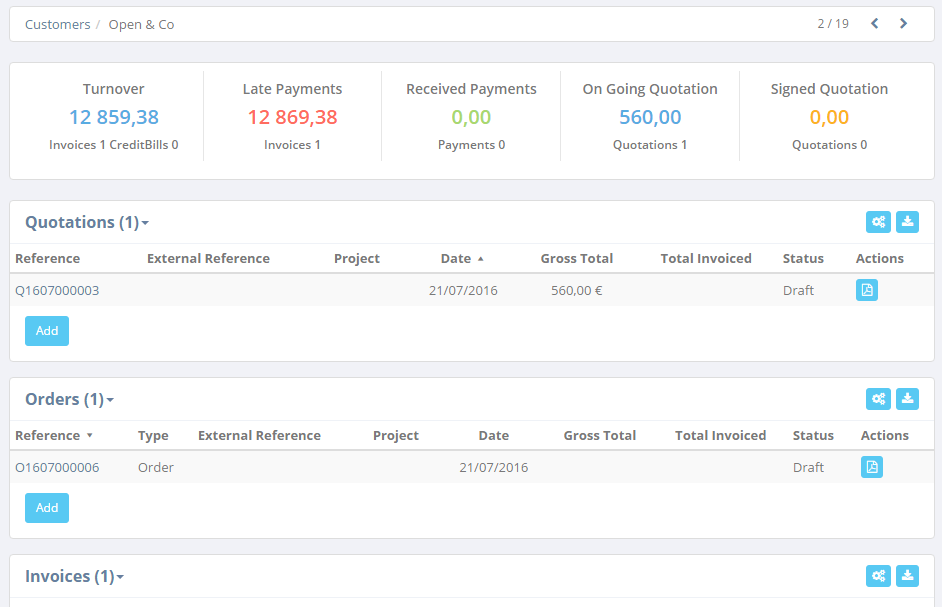This screenshot has height=607, width=942.
Task: Open Quotations panel column settings gears icon
Action: point(878,222)
